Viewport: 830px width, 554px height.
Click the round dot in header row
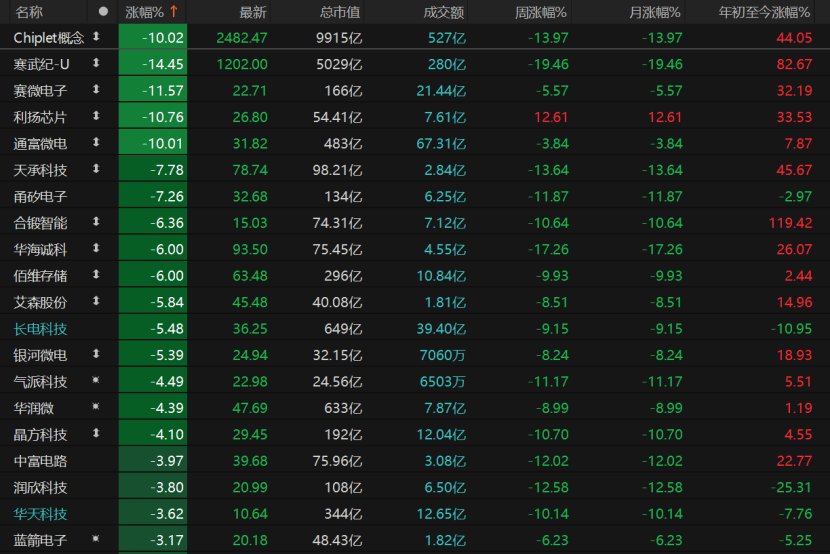103,12
